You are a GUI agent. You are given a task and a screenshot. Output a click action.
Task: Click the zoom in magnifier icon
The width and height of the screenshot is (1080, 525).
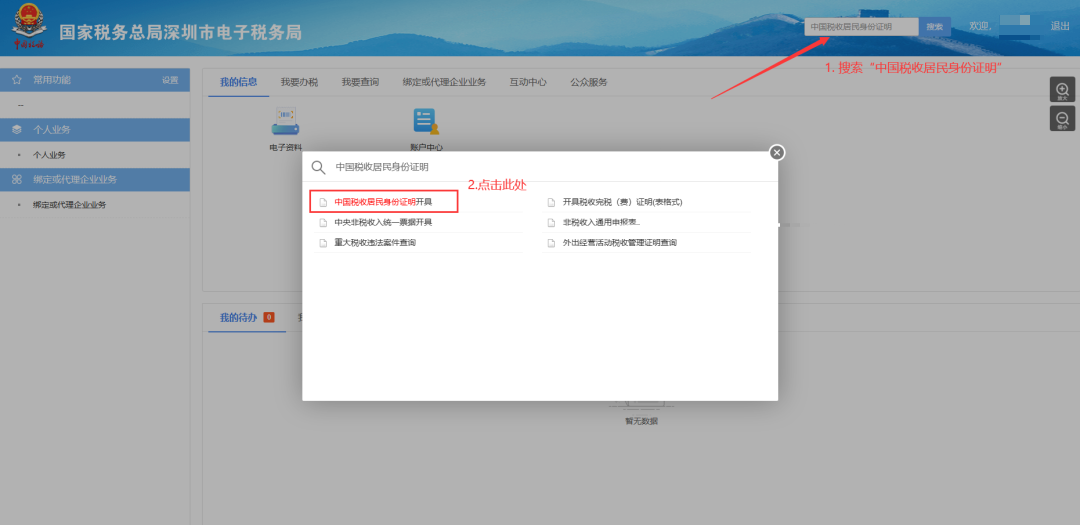1062,90
